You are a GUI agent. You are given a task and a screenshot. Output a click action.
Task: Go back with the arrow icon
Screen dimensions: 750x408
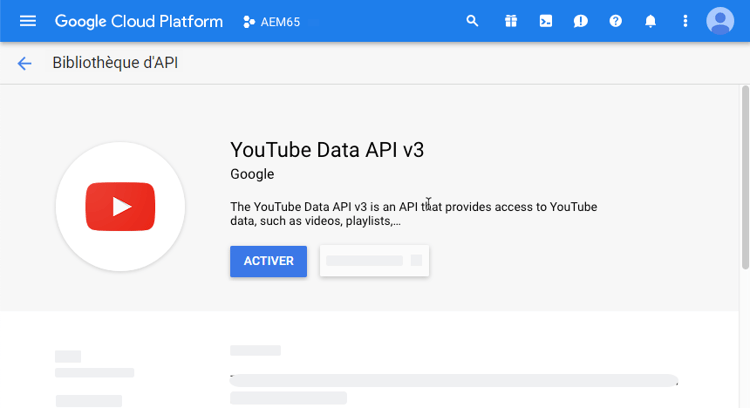coord(24,63)
